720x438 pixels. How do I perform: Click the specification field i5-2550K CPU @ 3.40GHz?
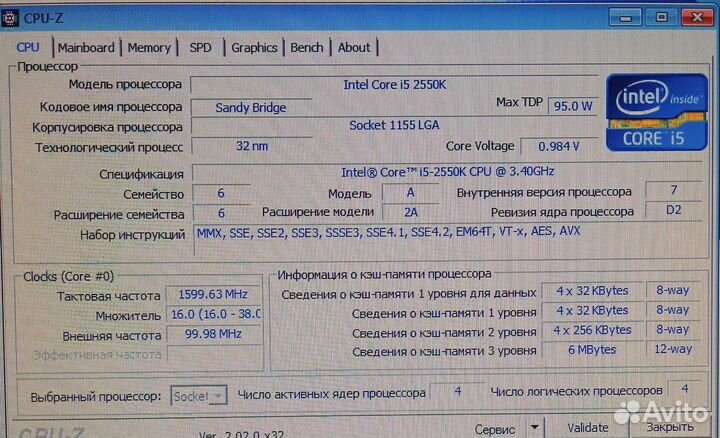tap(447, 172)
